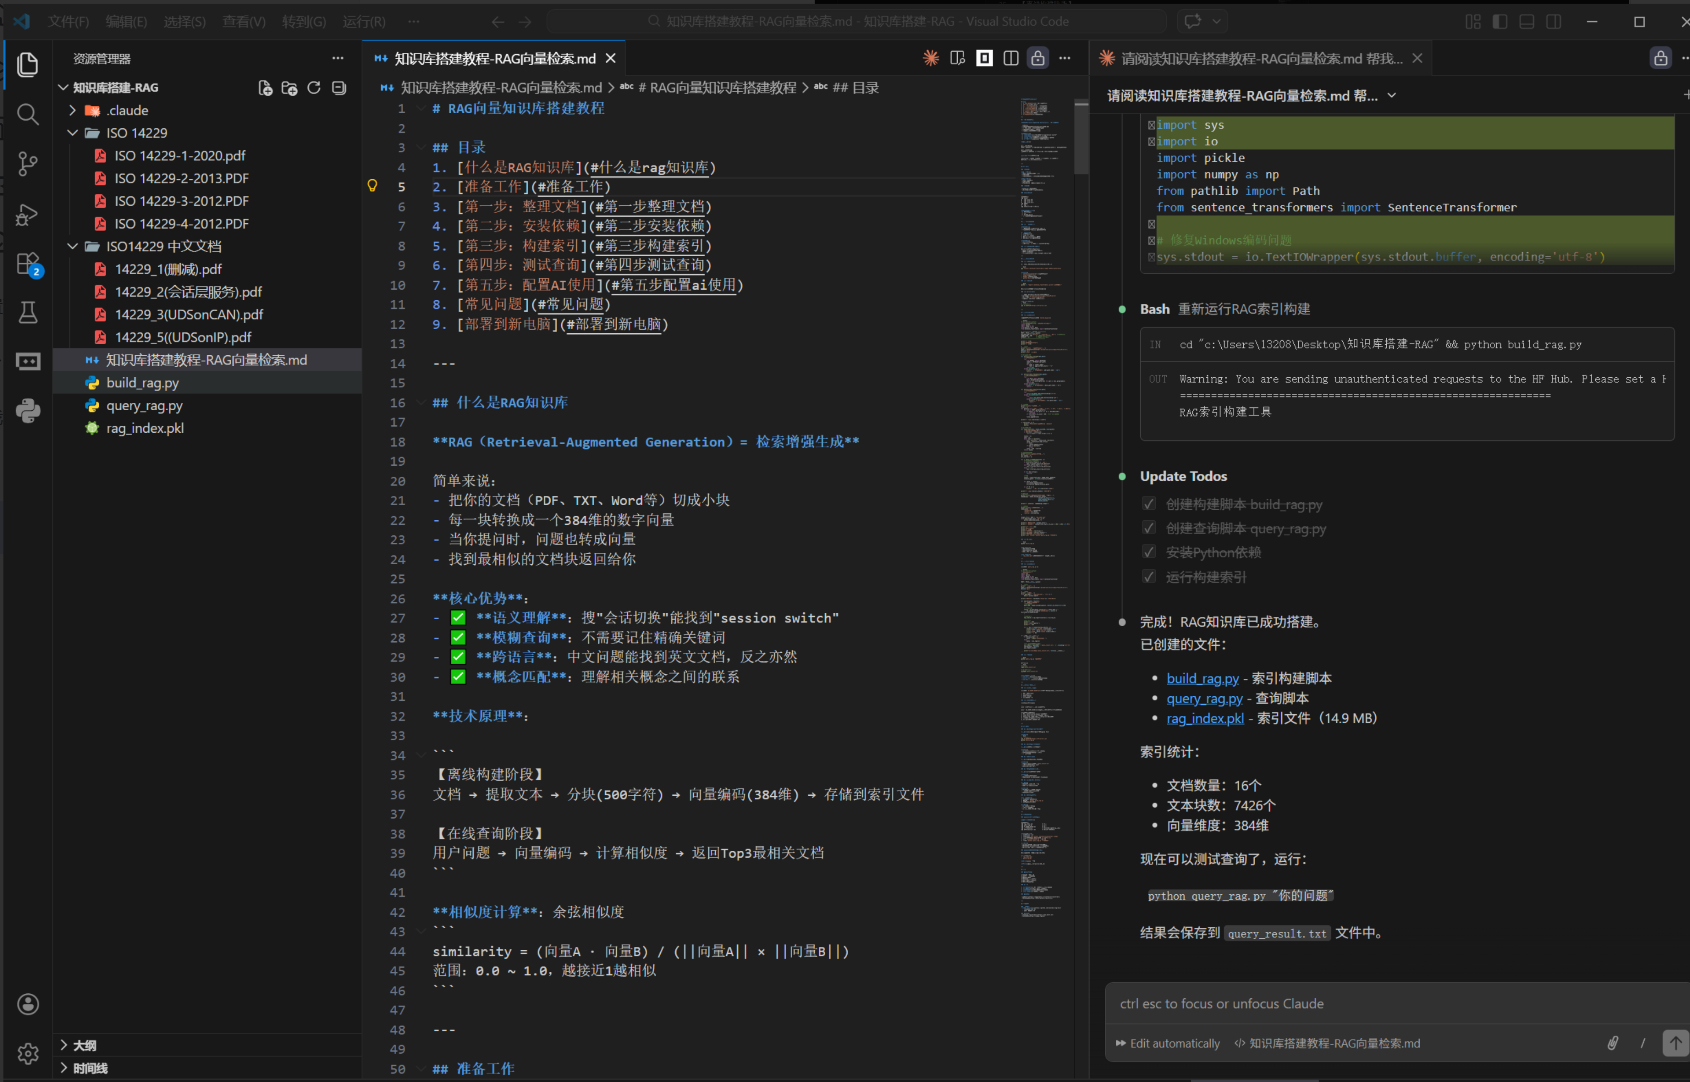The width and height of the screenshot is (1690, 1082).
Task: Open the Search view in activity bar
Action: tap(28, 114)
